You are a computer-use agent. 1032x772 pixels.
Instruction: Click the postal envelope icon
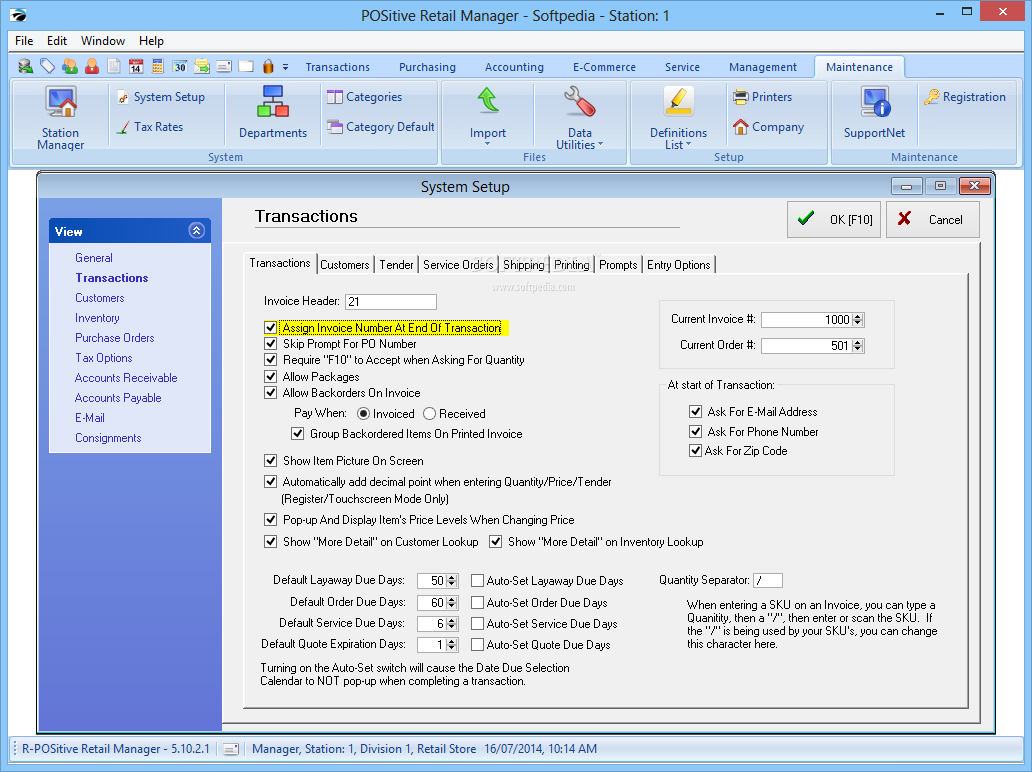pos(224,66)
